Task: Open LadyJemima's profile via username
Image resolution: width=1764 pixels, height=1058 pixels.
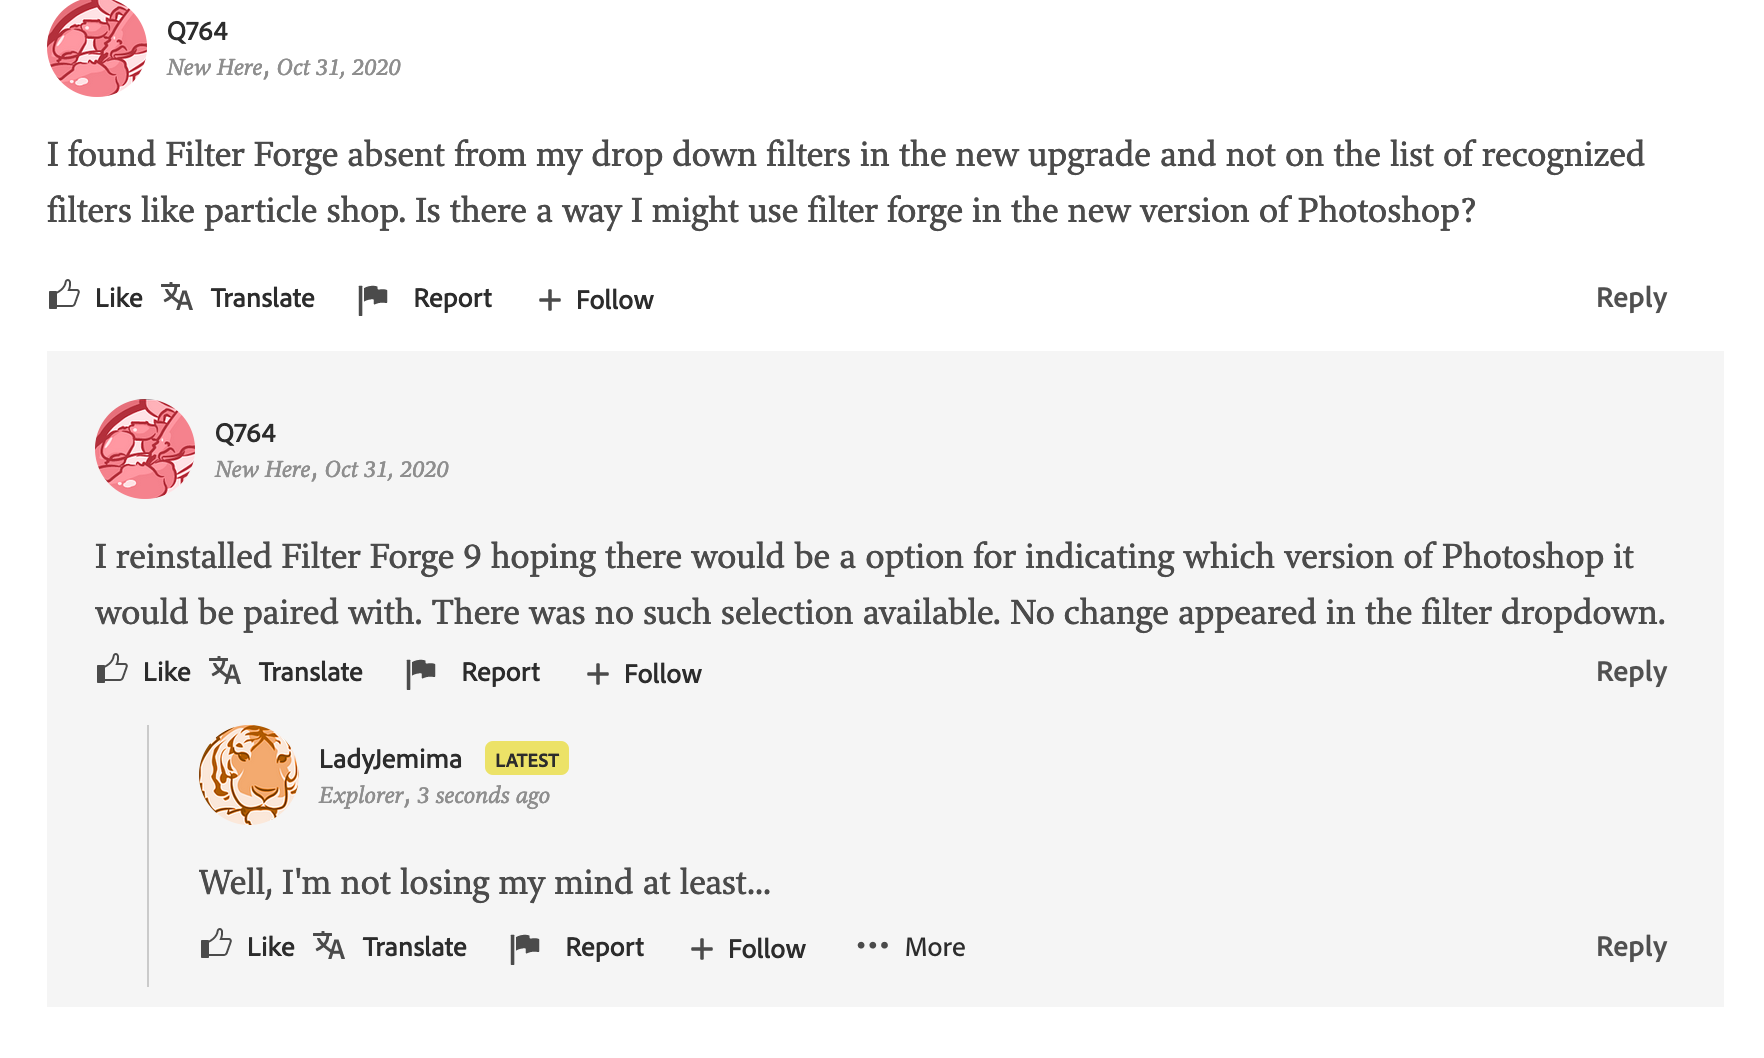Action: click(x=390, y=759)
